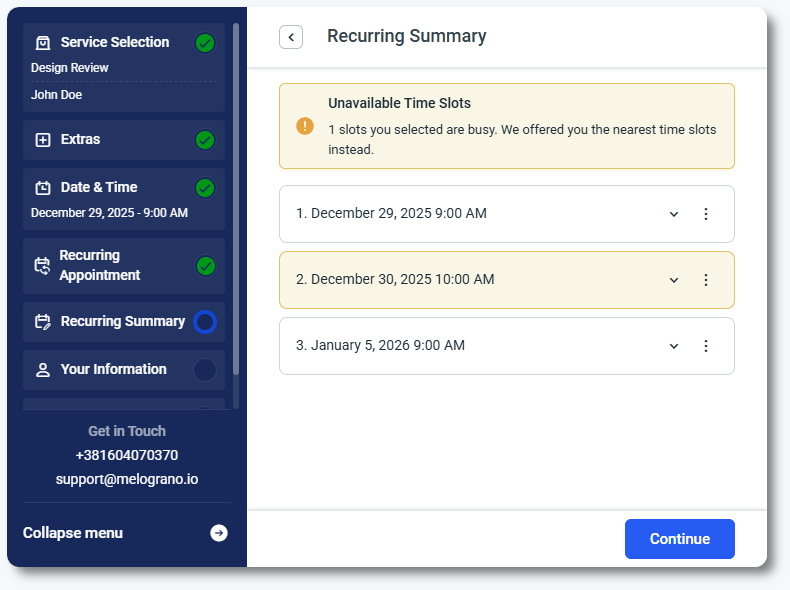Go to the Recurring Appointment step
This screenshot has width=790, height=590.
(100, 265)
